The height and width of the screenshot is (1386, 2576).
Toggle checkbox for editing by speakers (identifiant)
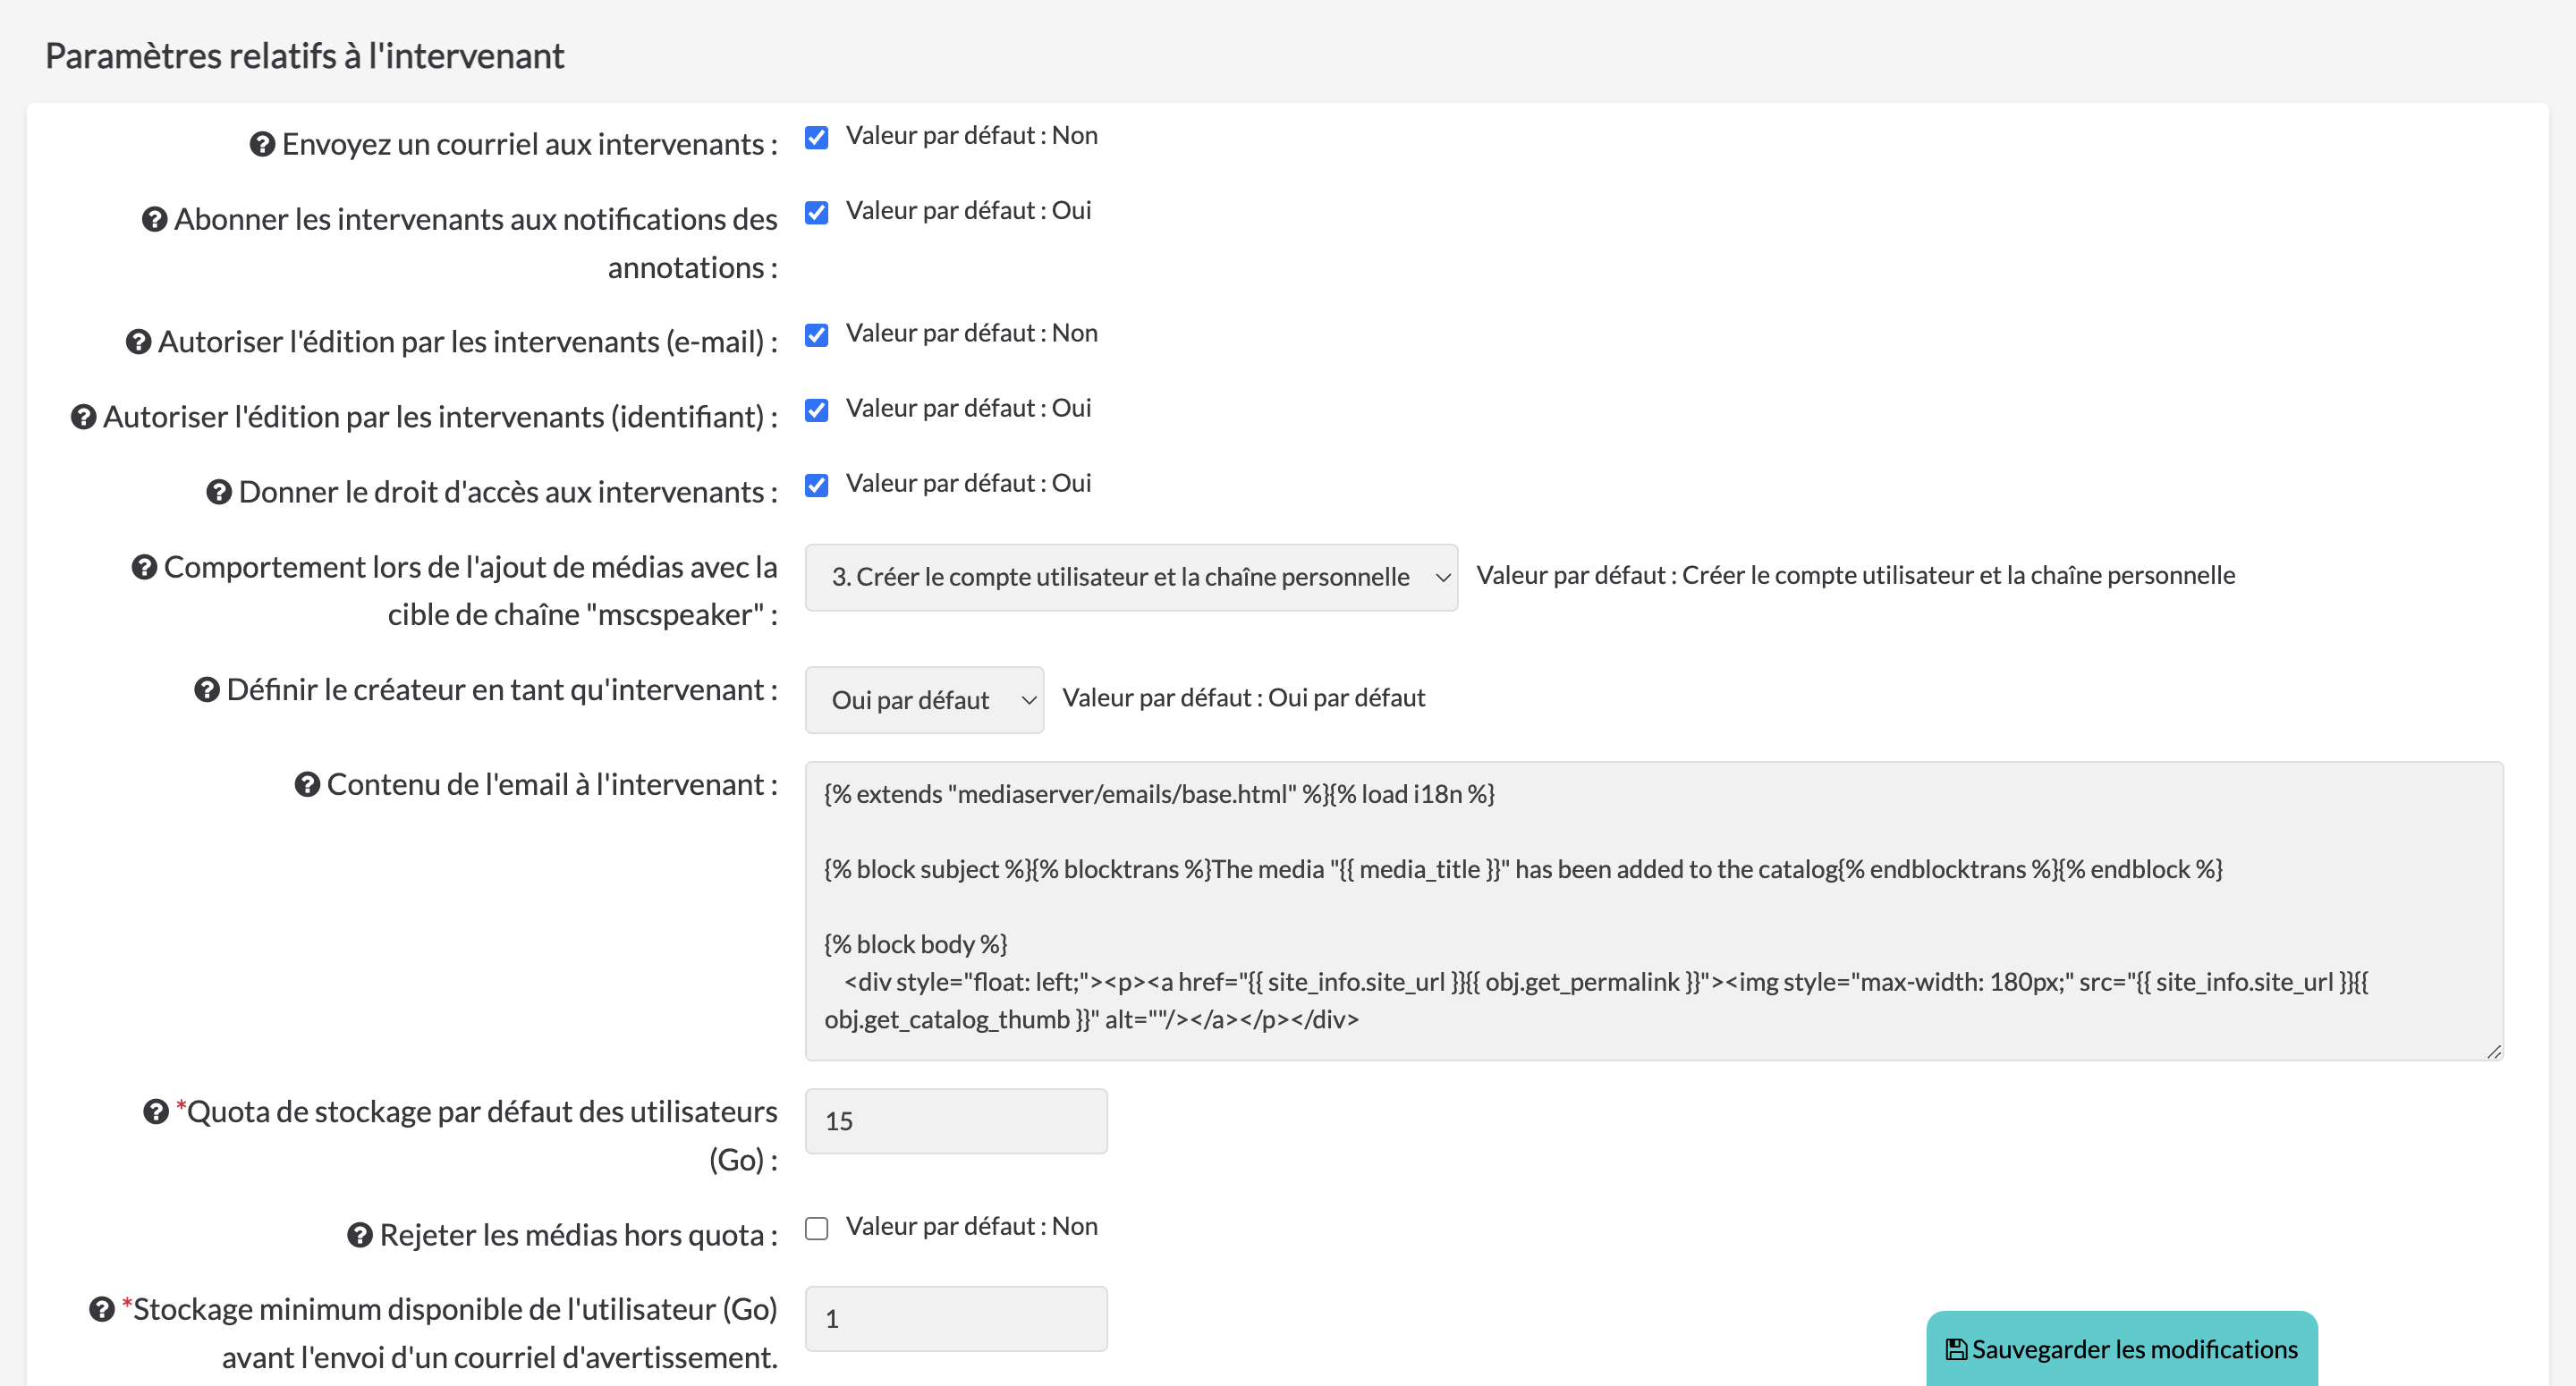(817, 411)
